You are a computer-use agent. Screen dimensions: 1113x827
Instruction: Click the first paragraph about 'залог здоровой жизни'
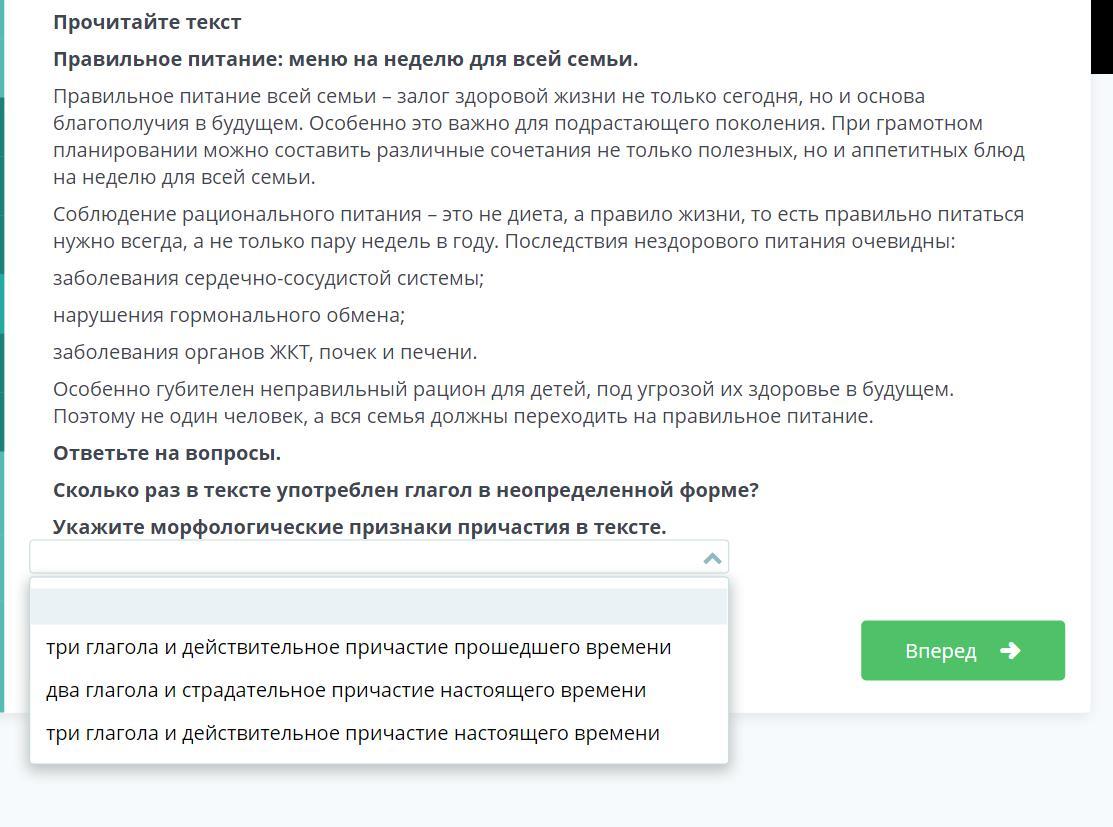click(538, 136)
